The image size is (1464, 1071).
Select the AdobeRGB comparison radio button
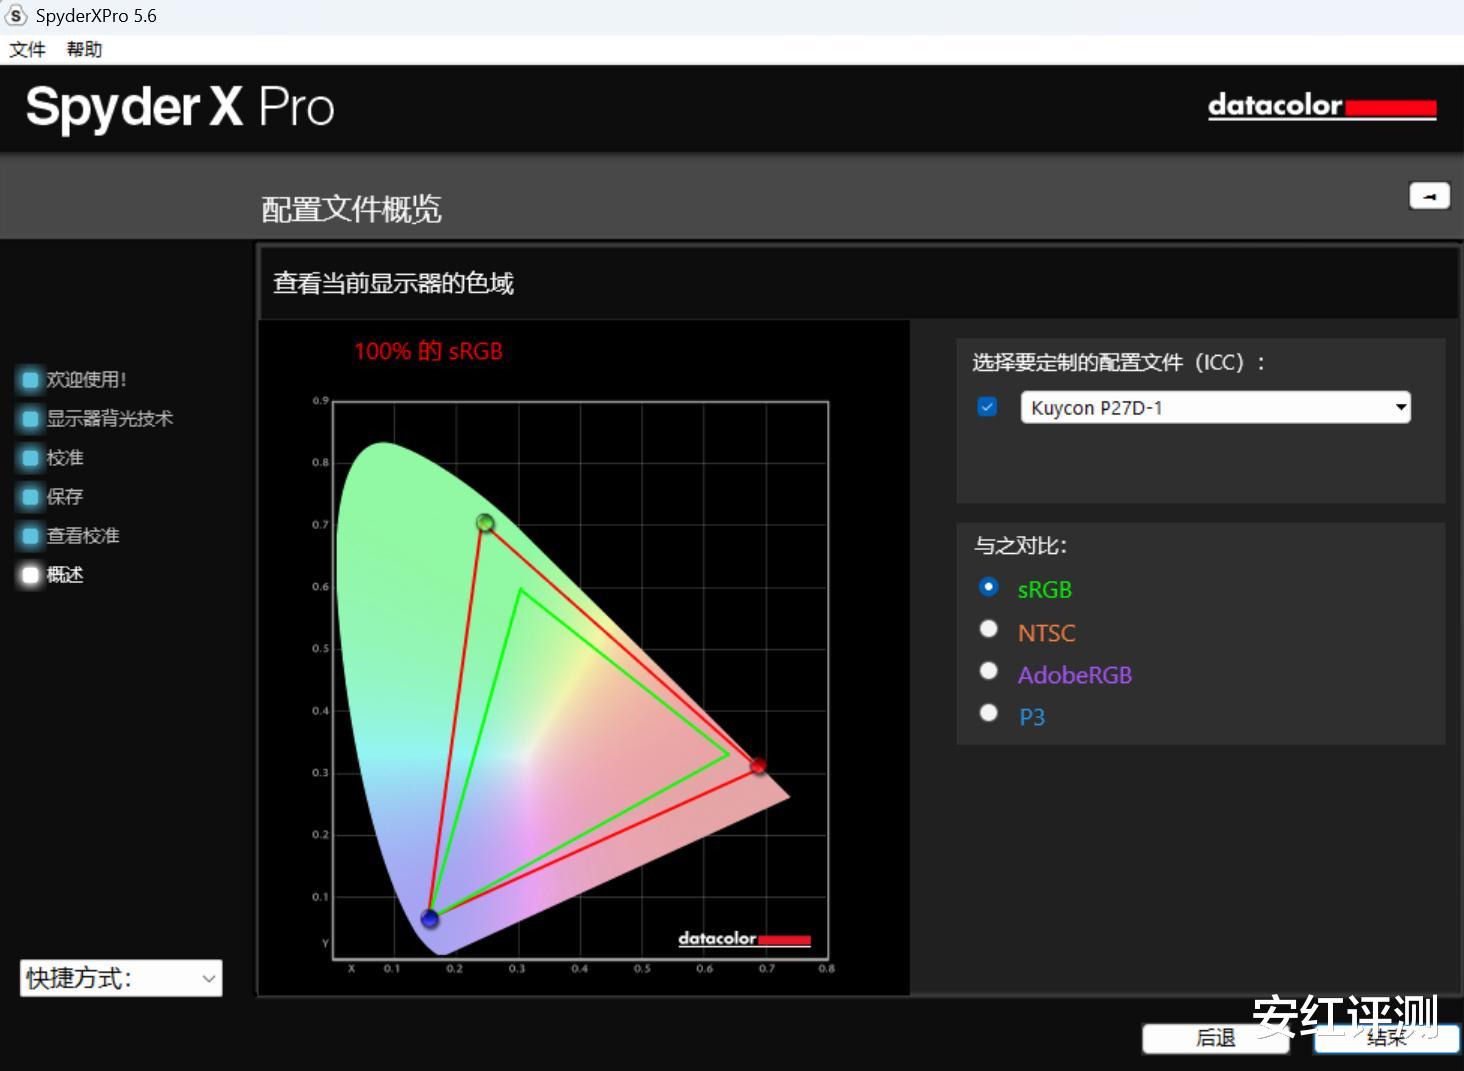(989, 671)
